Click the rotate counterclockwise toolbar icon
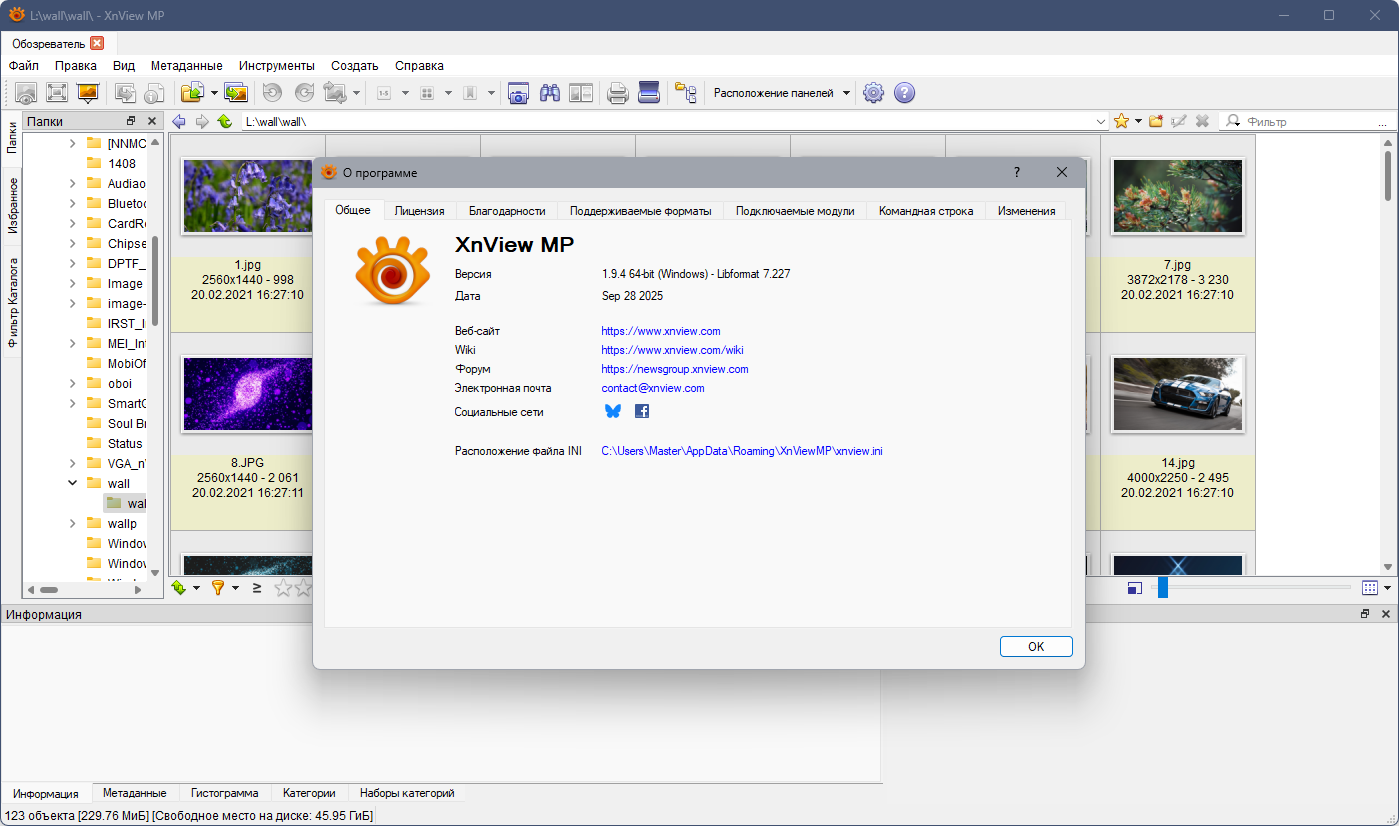Screen dimensions: 1399x826 pos(272,93)
